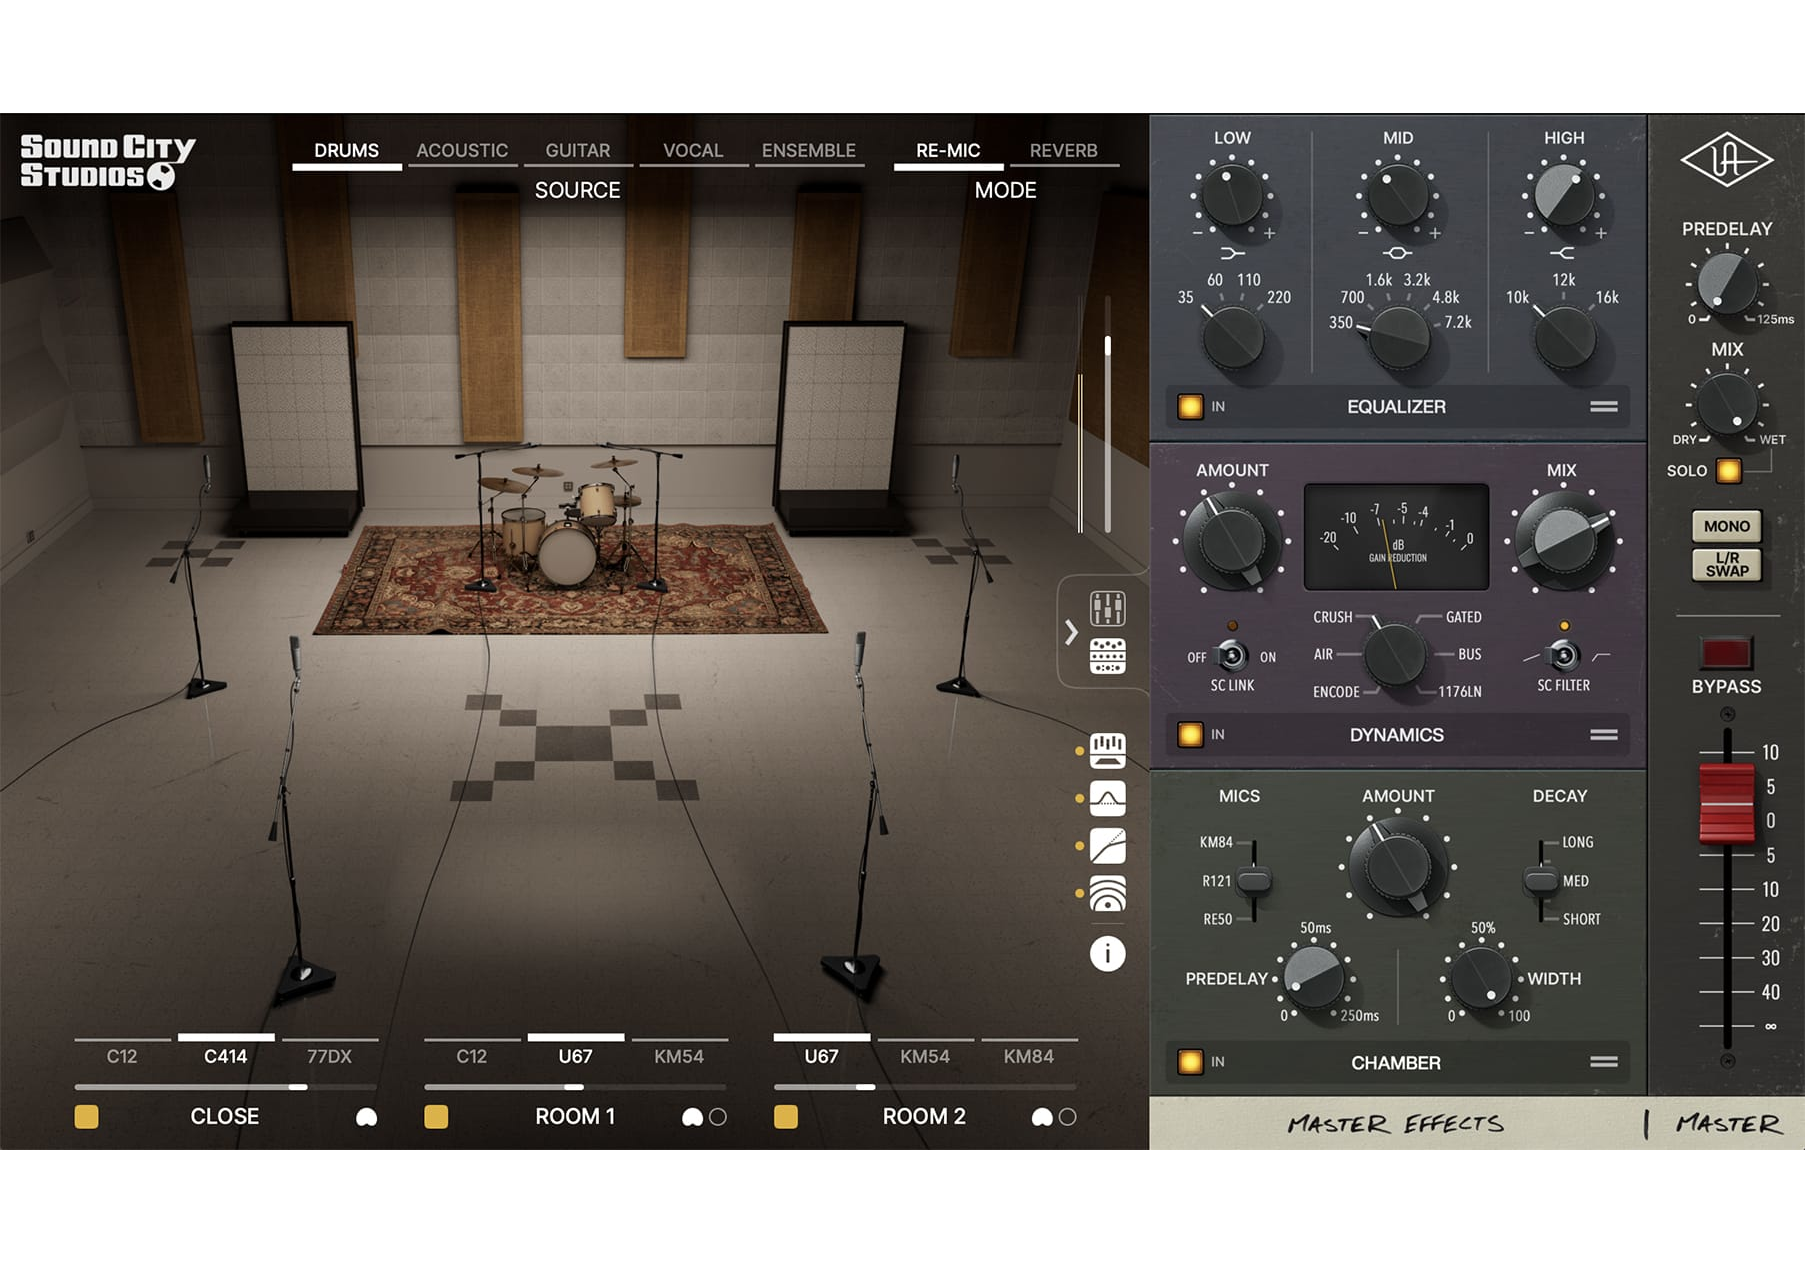Toggle the Chamber IN button

point(1190,1062)
